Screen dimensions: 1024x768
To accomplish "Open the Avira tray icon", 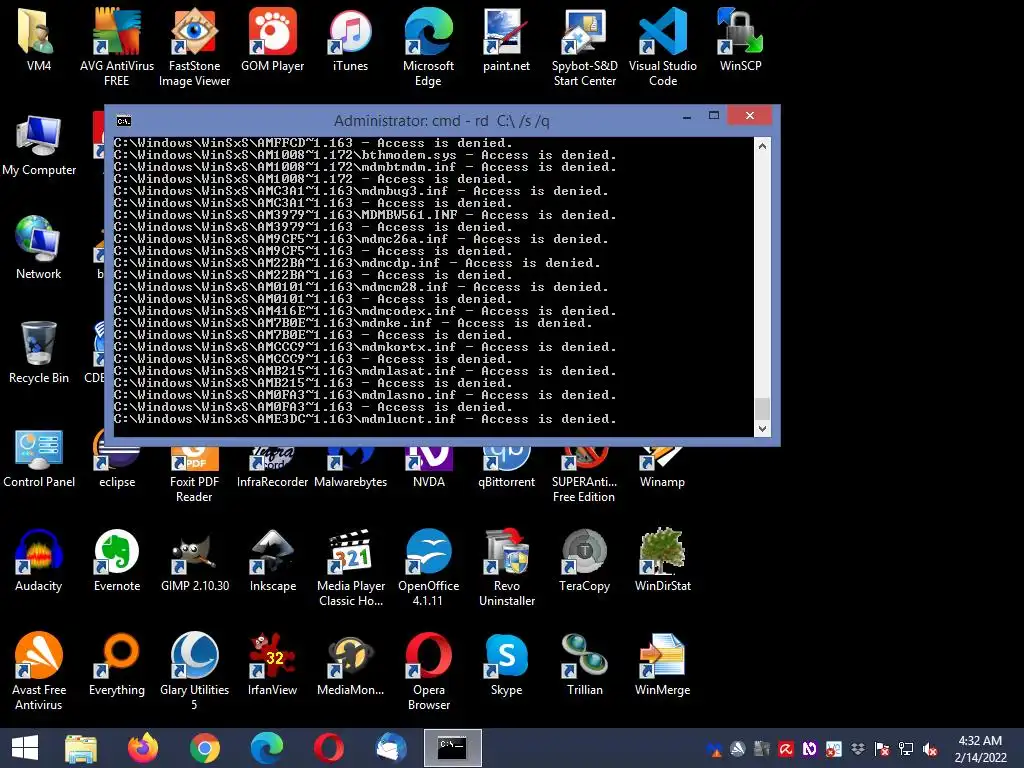I will pos(786,749).
